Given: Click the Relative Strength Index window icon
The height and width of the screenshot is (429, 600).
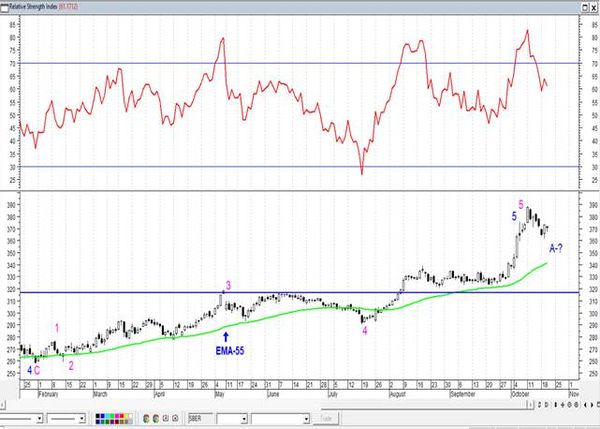Looking at the screenshot, I should pyautogui.click(x=4, y=7).
